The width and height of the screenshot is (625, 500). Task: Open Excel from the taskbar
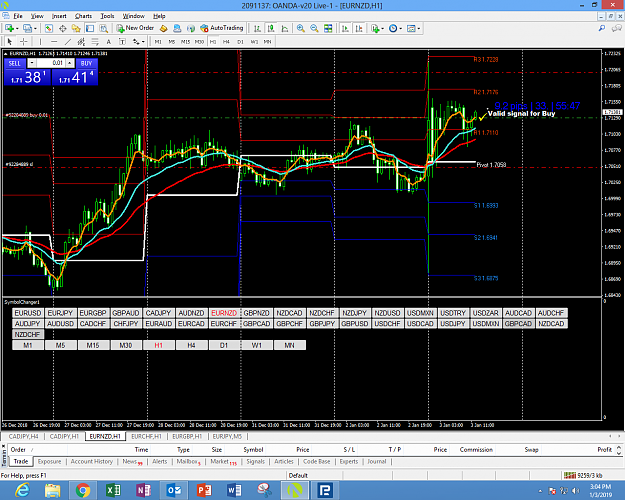coord(113,490)
